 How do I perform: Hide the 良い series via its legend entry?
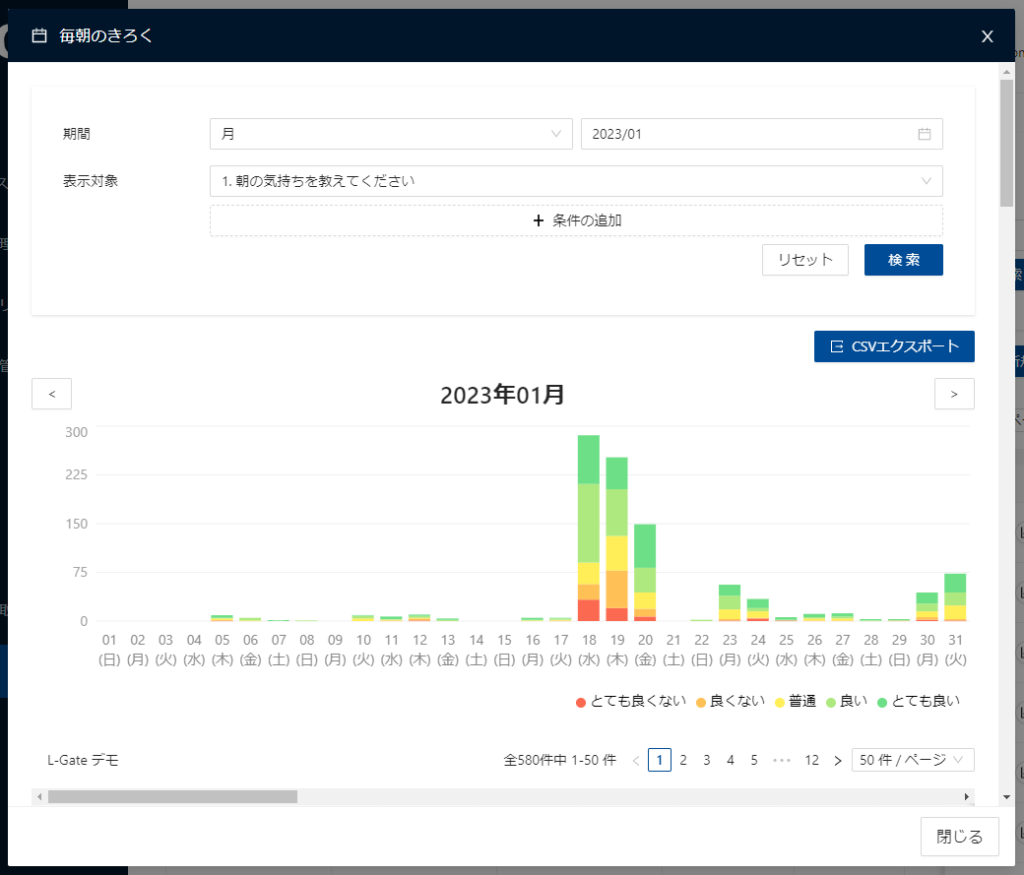point(846,700)
